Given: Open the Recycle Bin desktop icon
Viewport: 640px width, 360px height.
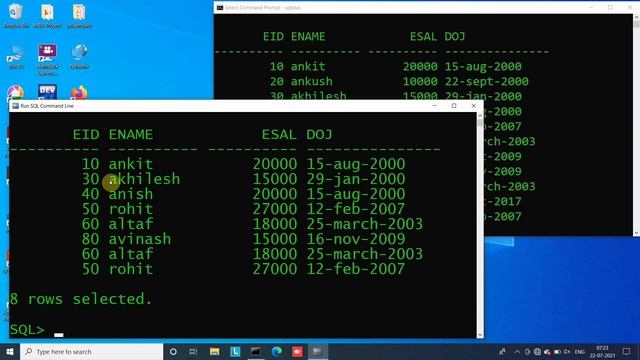Looking at the screenshot, I should click(x=16, y=16).
